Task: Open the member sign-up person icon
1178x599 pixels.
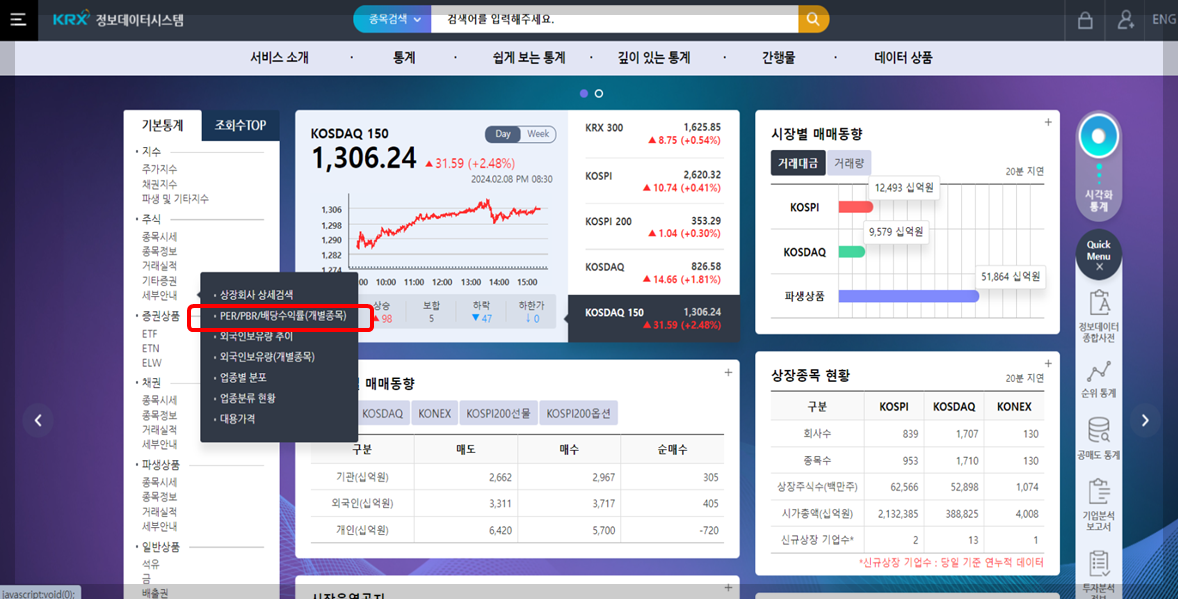Action: click(1125, 20)
